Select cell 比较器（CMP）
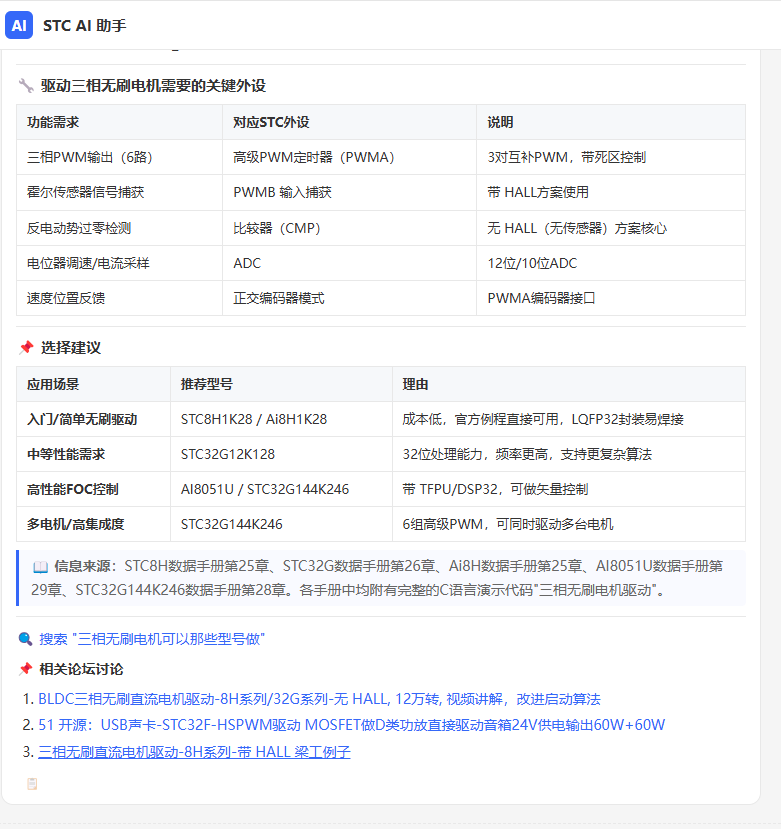The width and height of the screenshot is (781, 829). pyautogui.click(x=350, y=228)
